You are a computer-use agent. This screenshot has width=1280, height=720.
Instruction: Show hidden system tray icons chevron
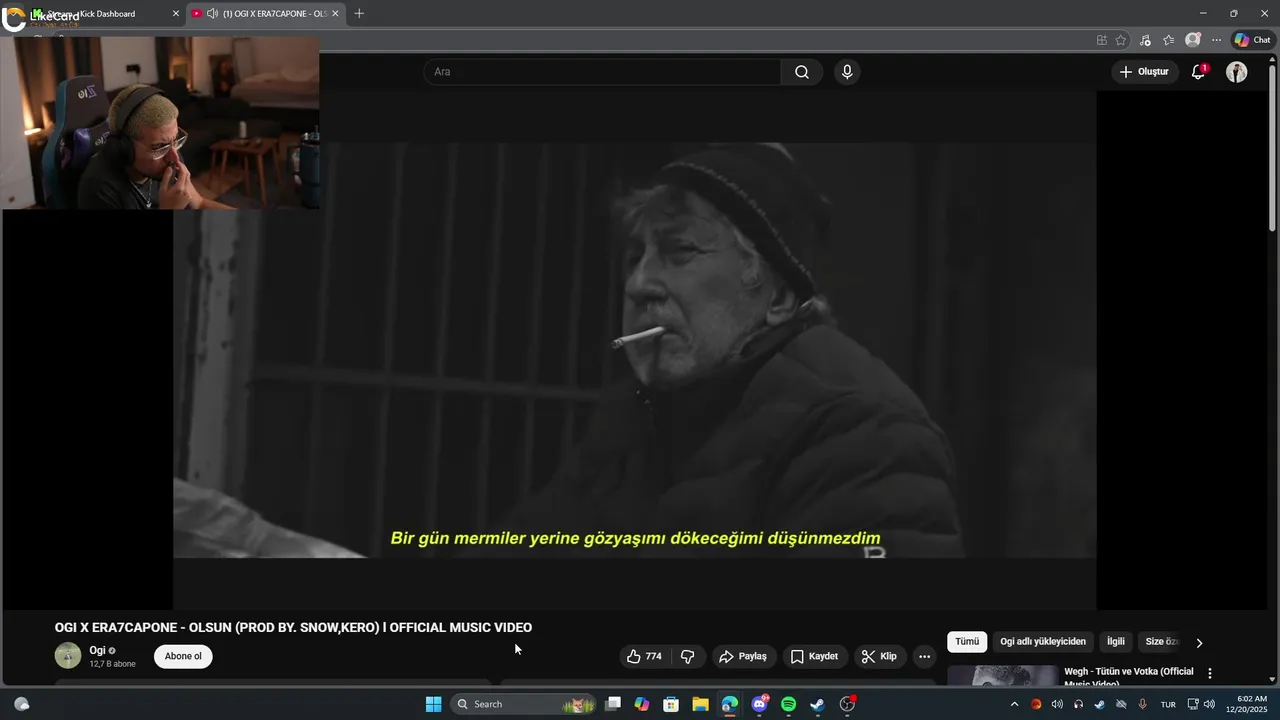pyautogui.click(x=1014, y=704)
